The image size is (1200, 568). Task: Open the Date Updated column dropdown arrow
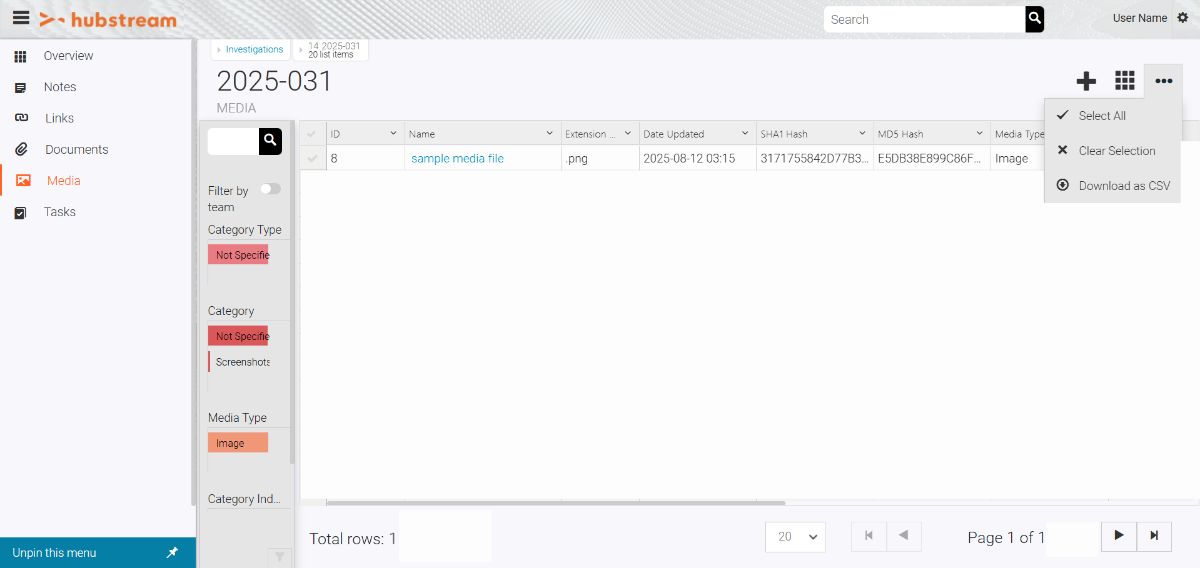point(745,134)
